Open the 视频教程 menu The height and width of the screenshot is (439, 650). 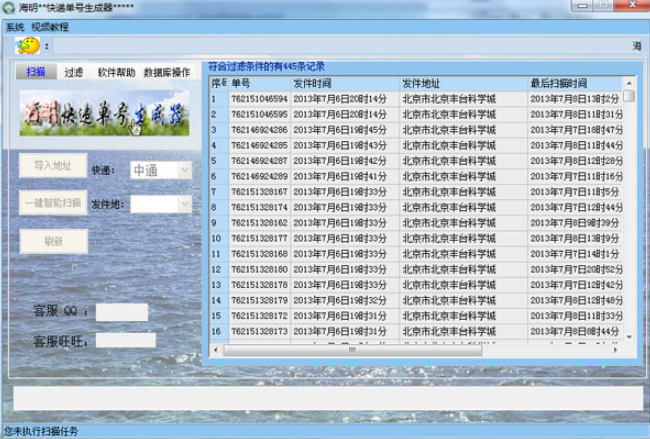point(49,26)
